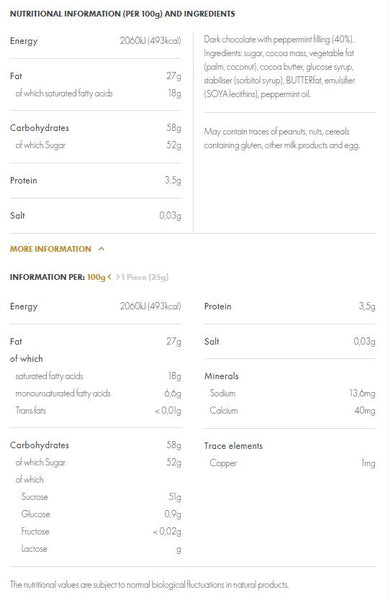Click the top Energy value 2060kJ
388x600 pixels.
coord(150,41)
